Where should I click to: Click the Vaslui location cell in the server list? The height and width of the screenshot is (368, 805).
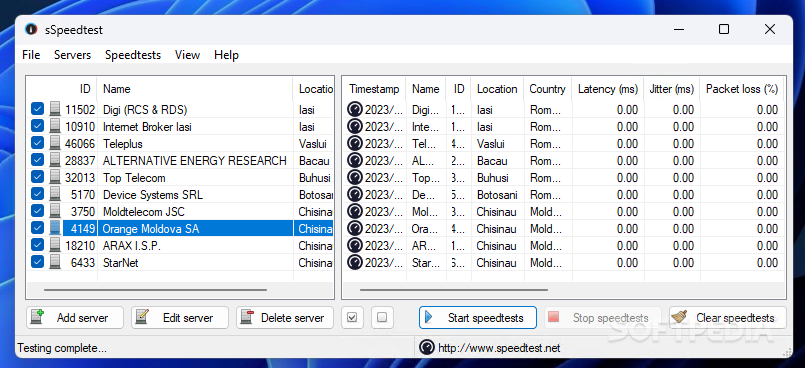coord(313,144)
